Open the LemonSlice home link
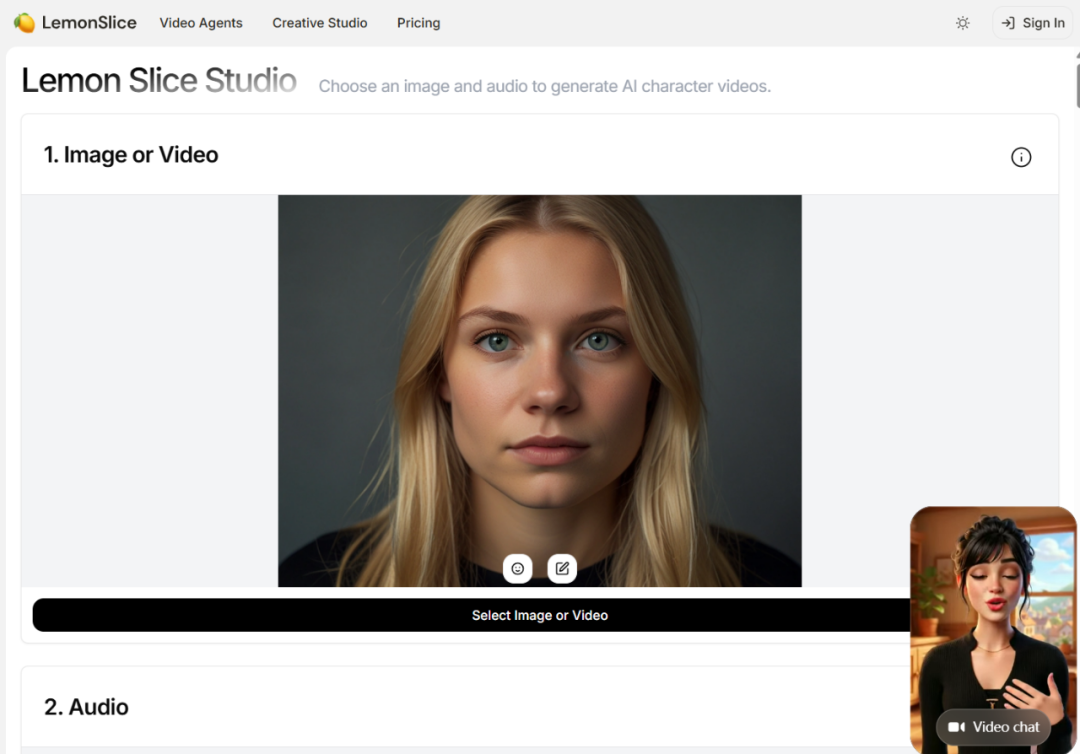The width and height of the screenshot is (1080, 754). (88, 22)
